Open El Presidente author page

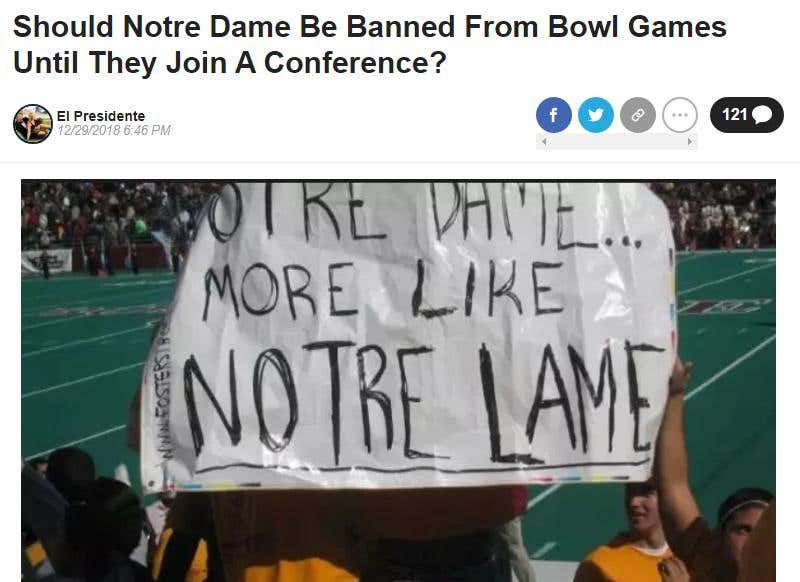[101, 116]
